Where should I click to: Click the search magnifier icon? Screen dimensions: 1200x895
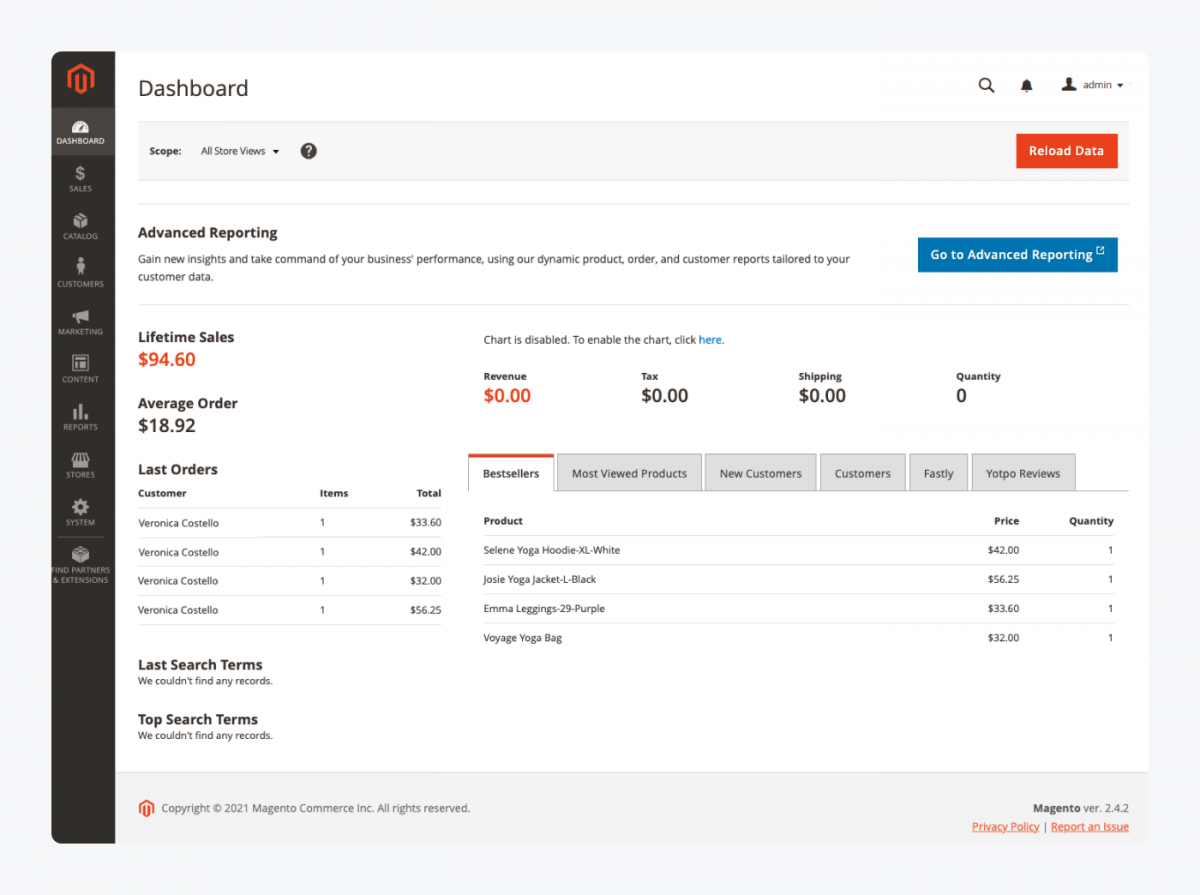pos(986,85)
